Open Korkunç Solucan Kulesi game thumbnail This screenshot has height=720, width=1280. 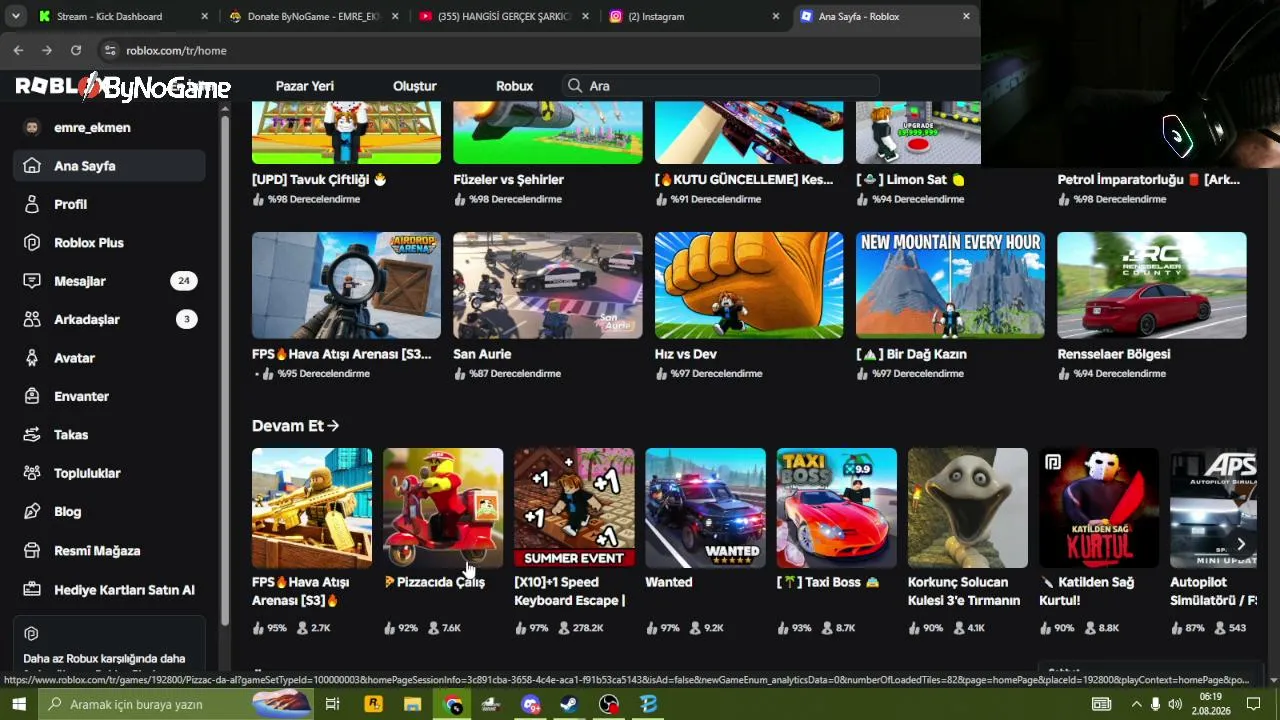tap(968, 508)
